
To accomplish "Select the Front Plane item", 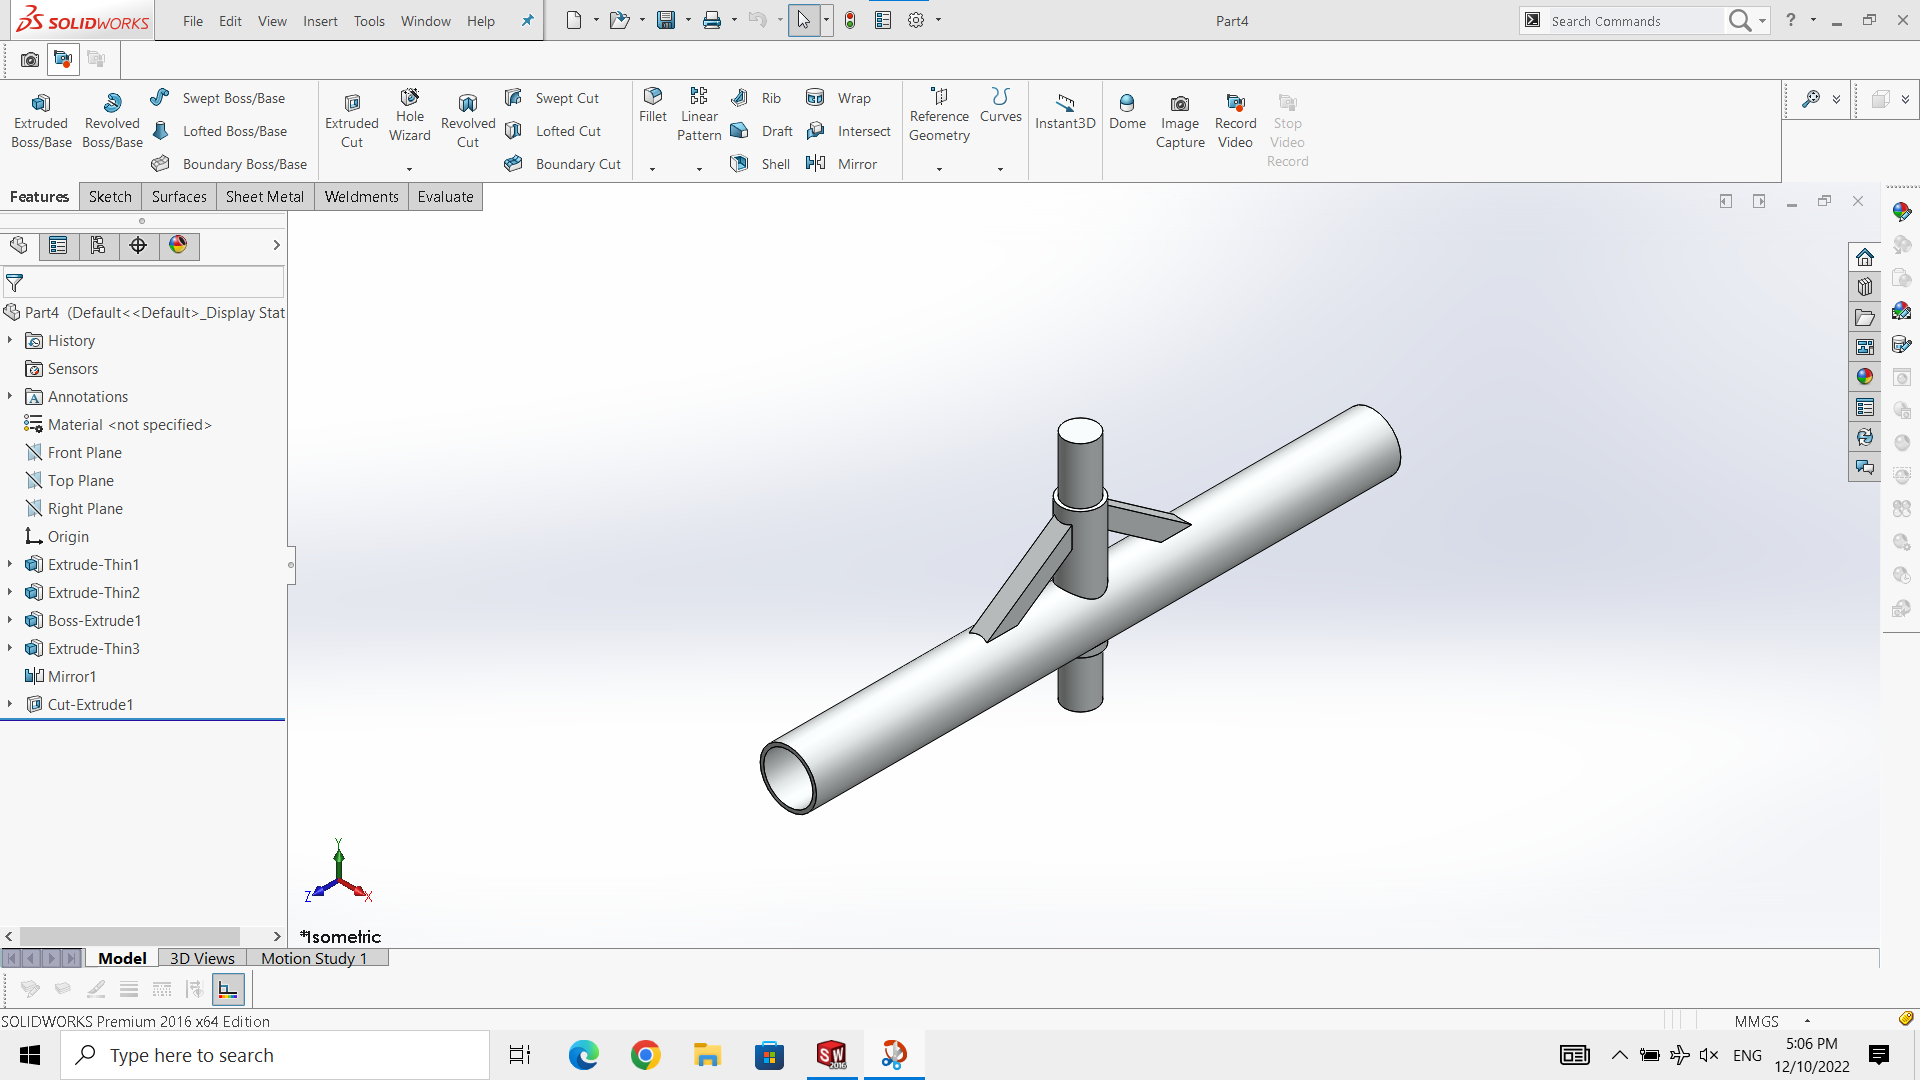I will tap(73, 453).
